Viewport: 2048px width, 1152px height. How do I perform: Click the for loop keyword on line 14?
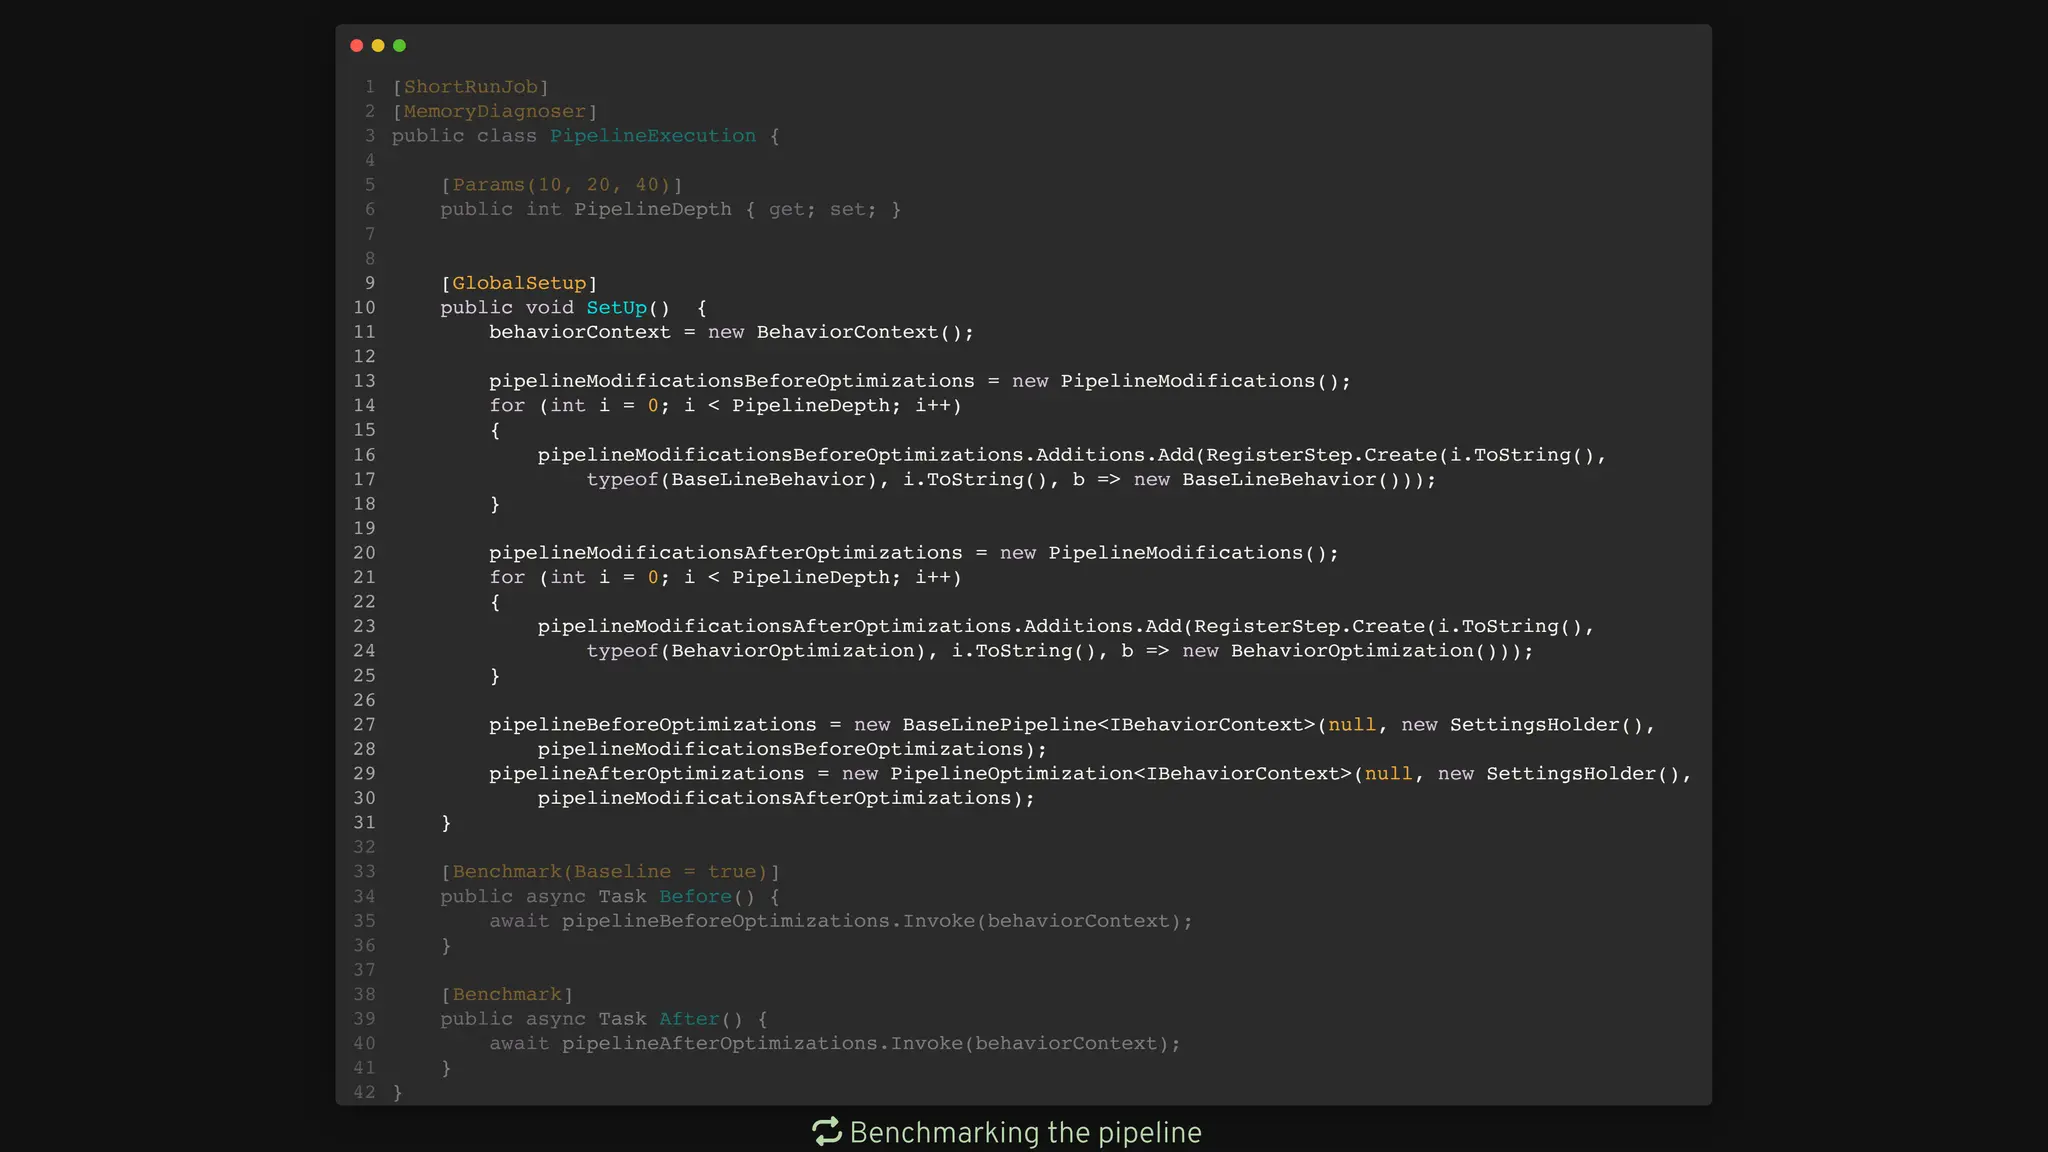tap(507, 406)
